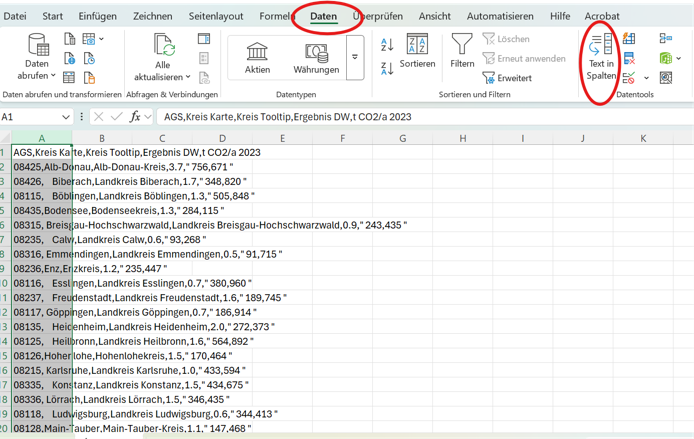694x439 pixels.
Task: Click the From Text/CSV import icon
Action: 69,39
